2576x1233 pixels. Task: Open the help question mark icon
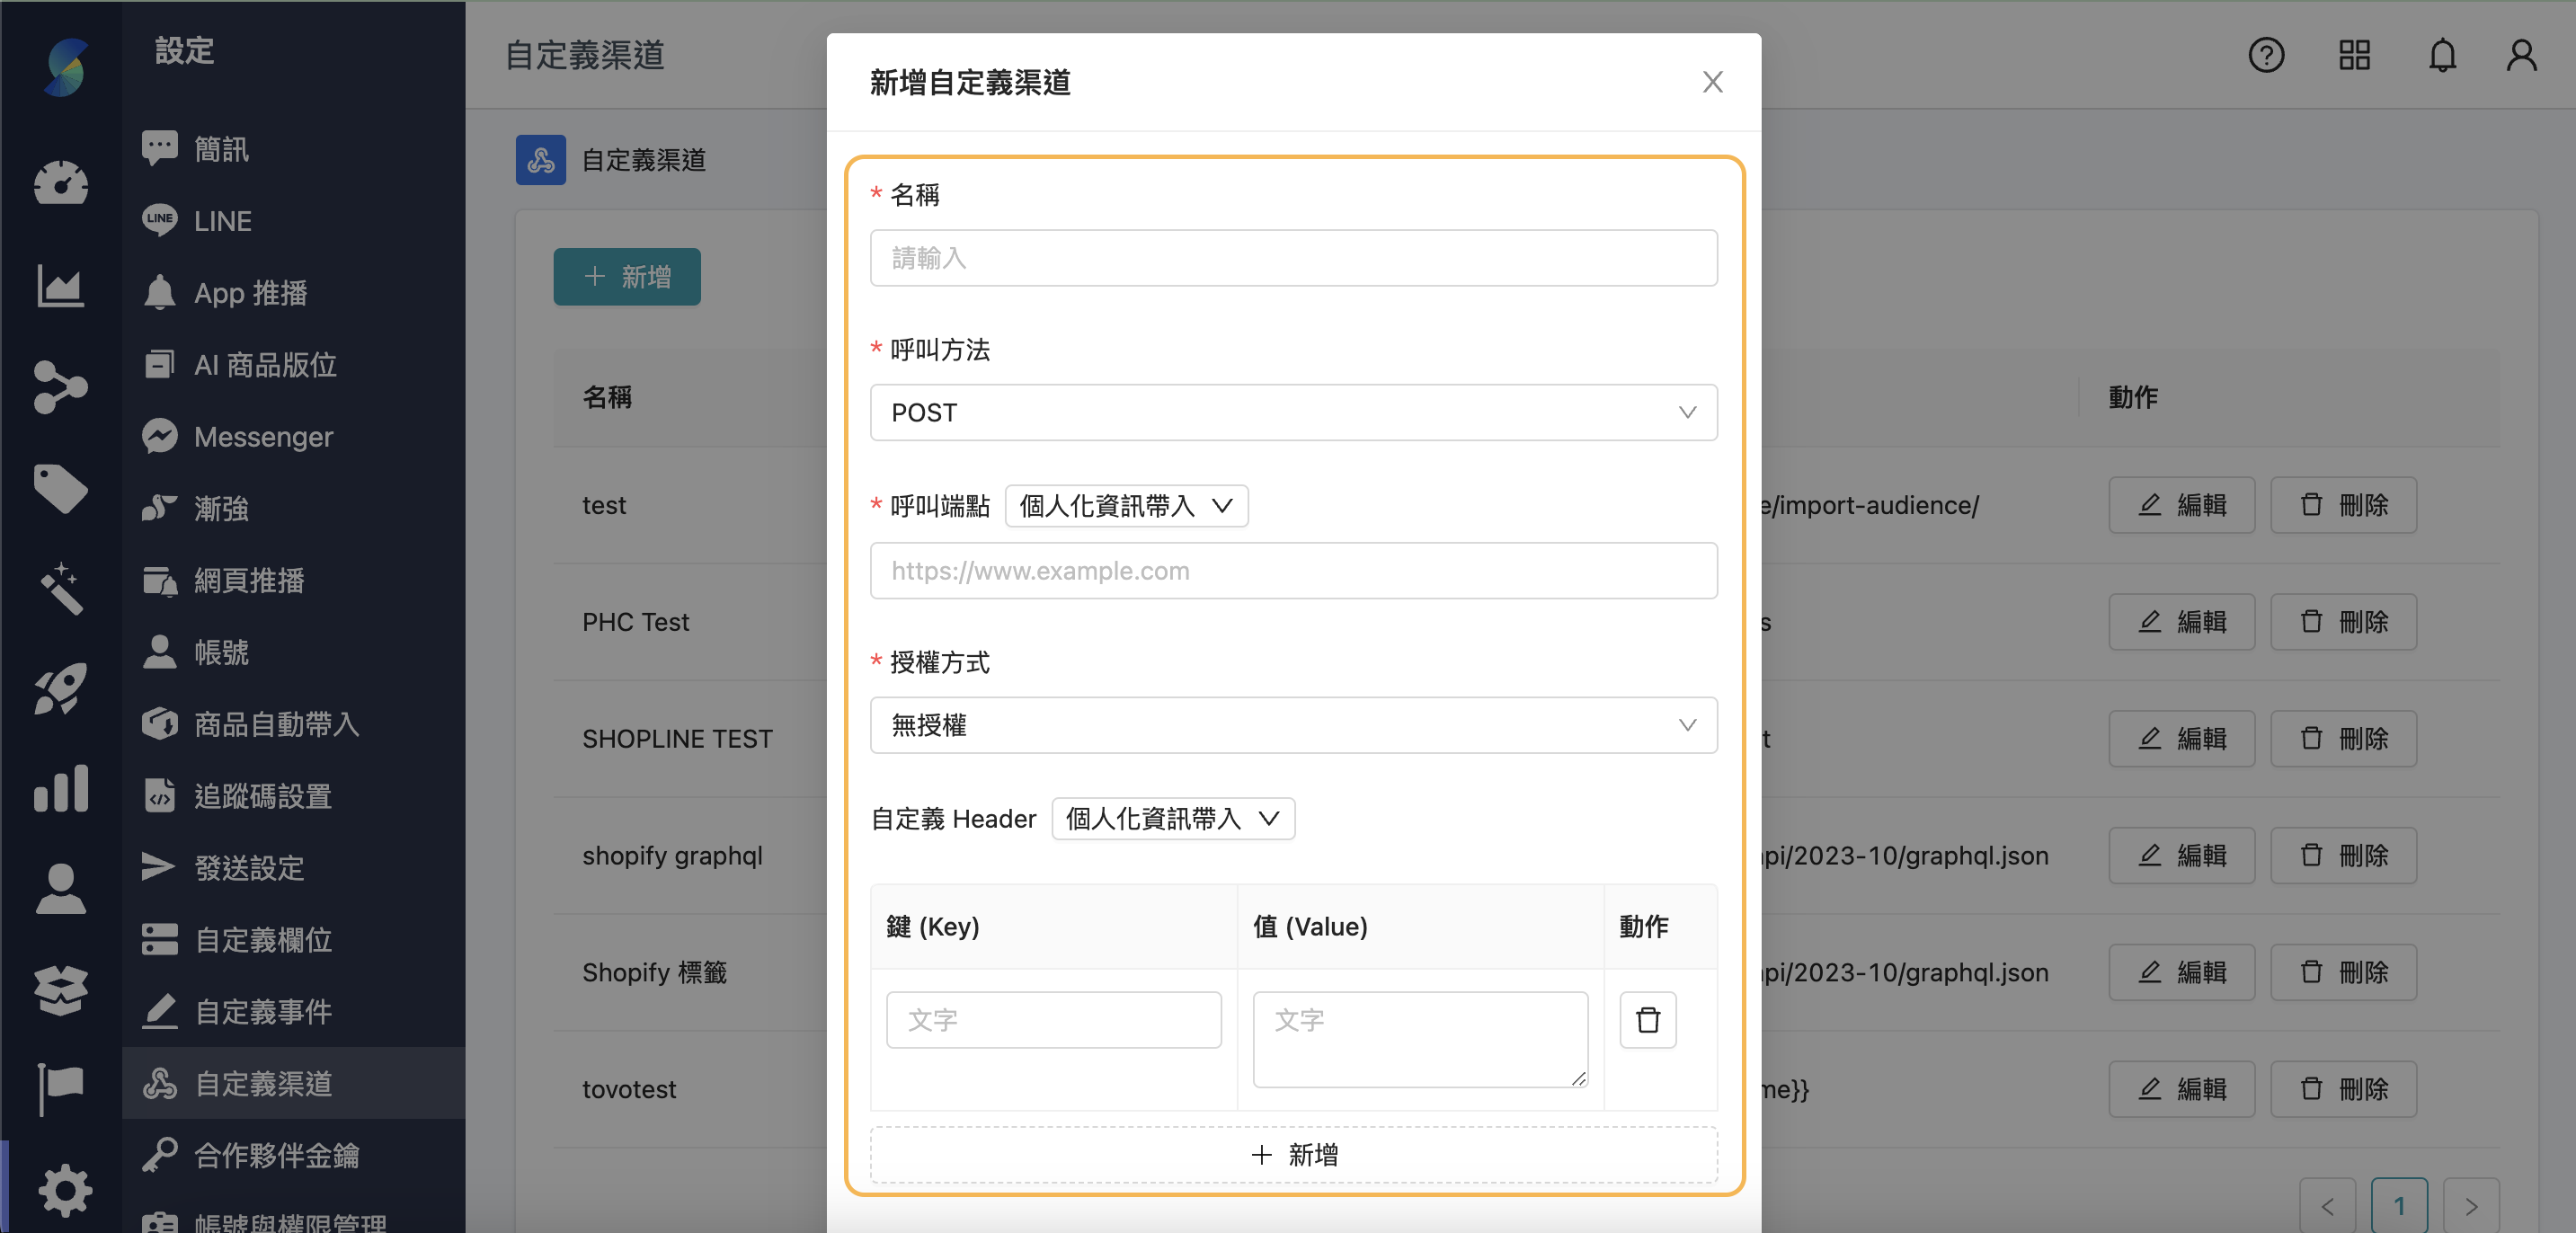(2266, 56)
